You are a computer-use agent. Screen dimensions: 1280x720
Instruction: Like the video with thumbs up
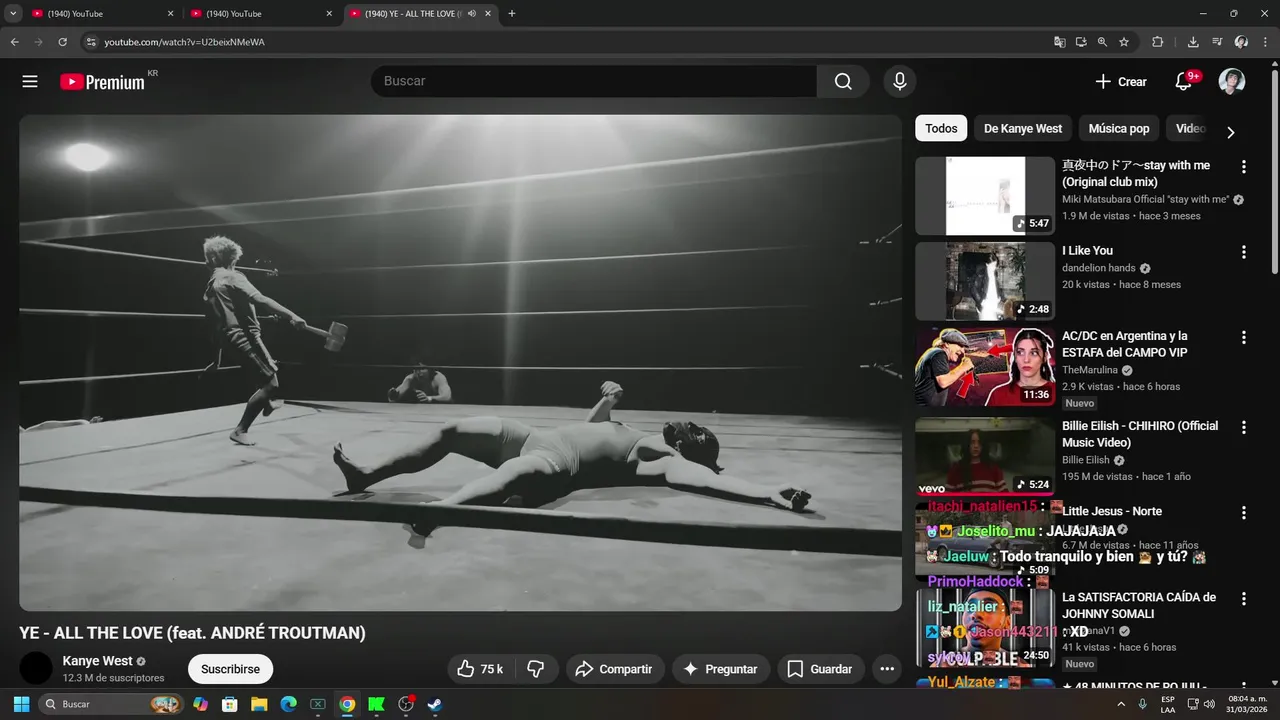click(480, 669)
